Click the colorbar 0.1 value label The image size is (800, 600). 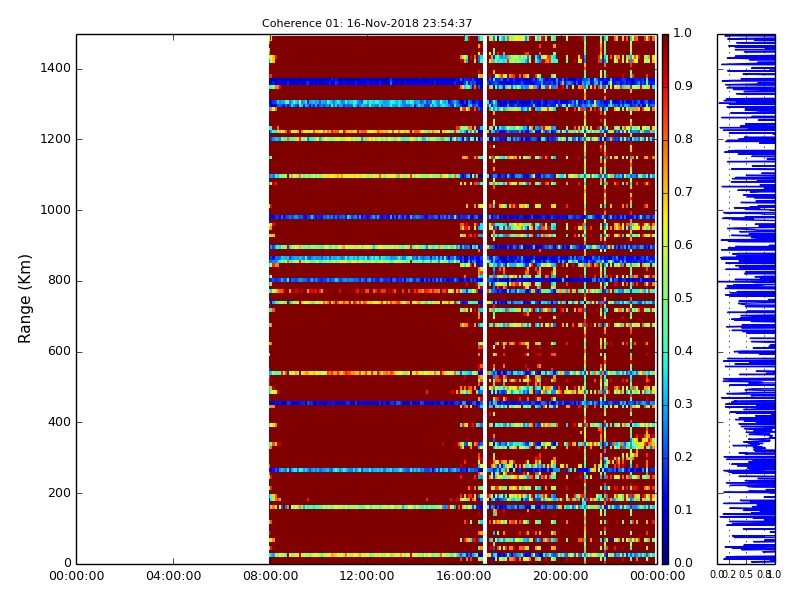click(683, 510)
